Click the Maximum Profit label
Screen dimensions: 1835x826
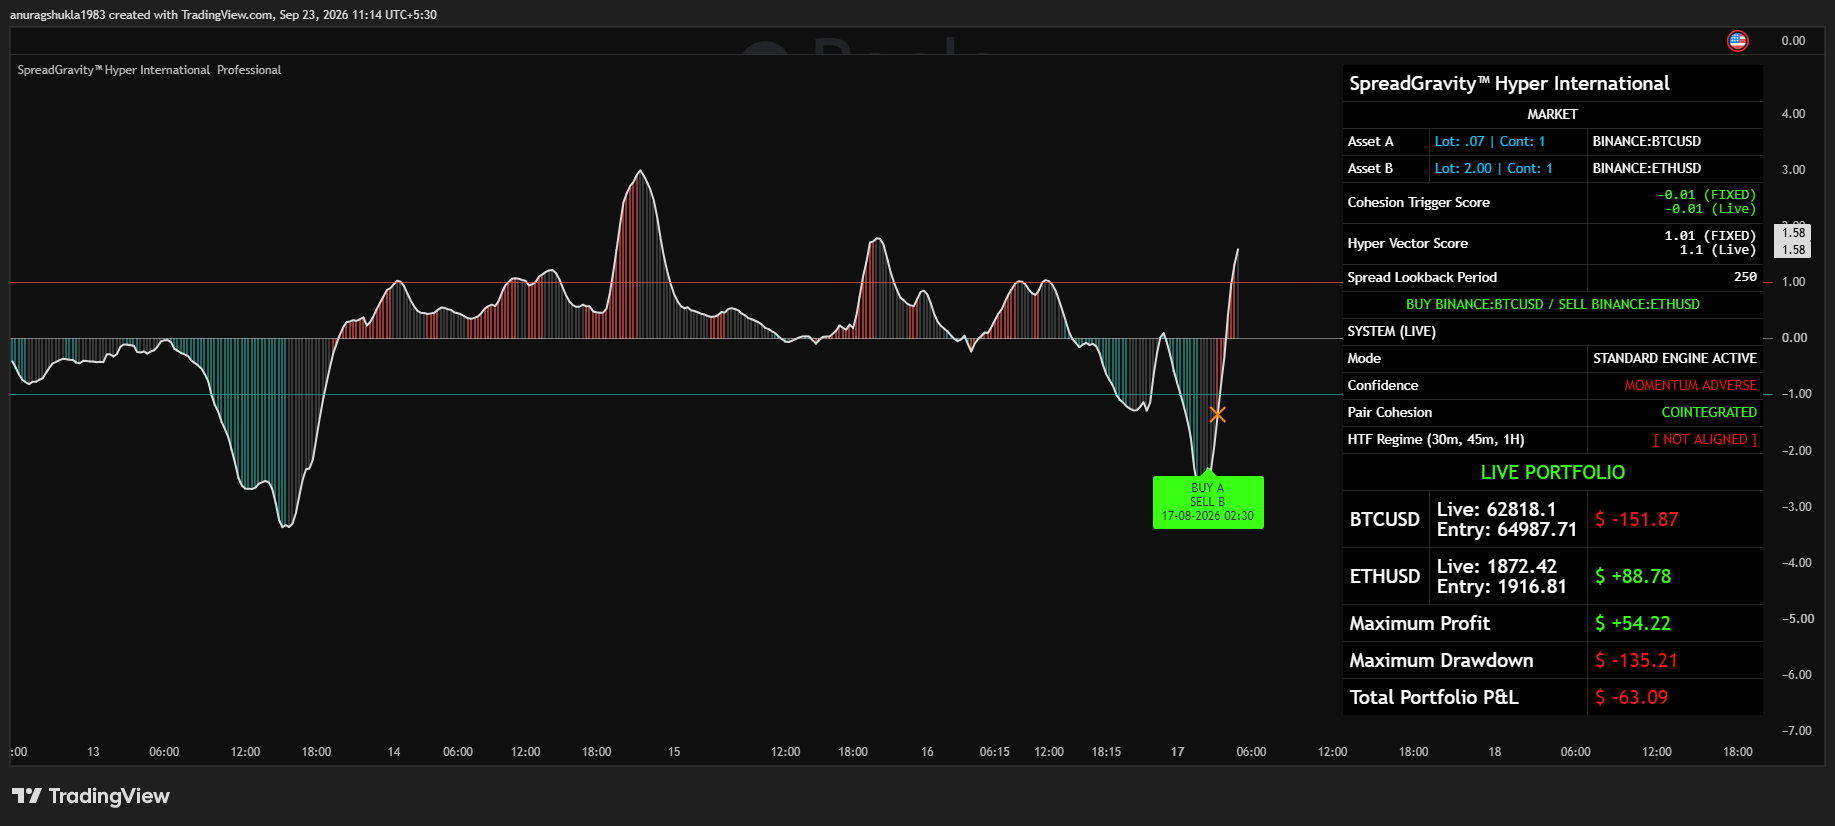pyautogui.click(x=1419, y=624)
